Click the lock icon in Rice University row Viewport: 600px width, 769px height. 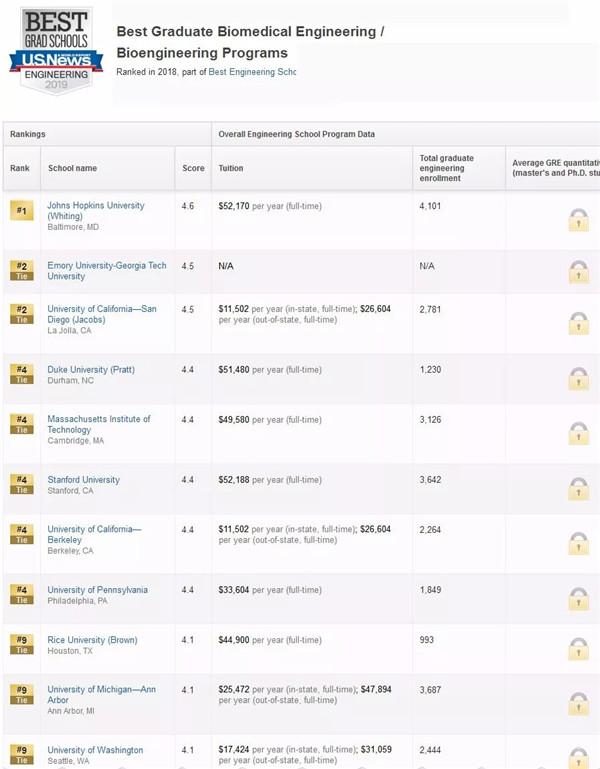(x=578, y=648)
